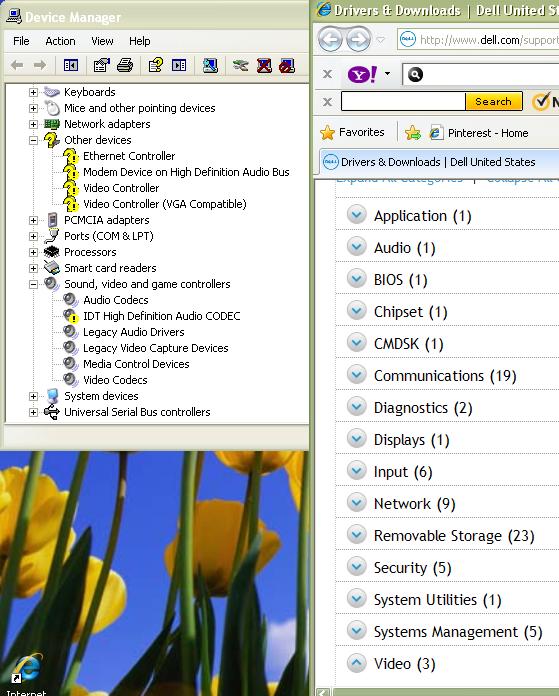This screenshot has width=559, height=696.
Task: Expand the Audio (1) driver category
Action: pyautogui.click(x=357, y=247)
